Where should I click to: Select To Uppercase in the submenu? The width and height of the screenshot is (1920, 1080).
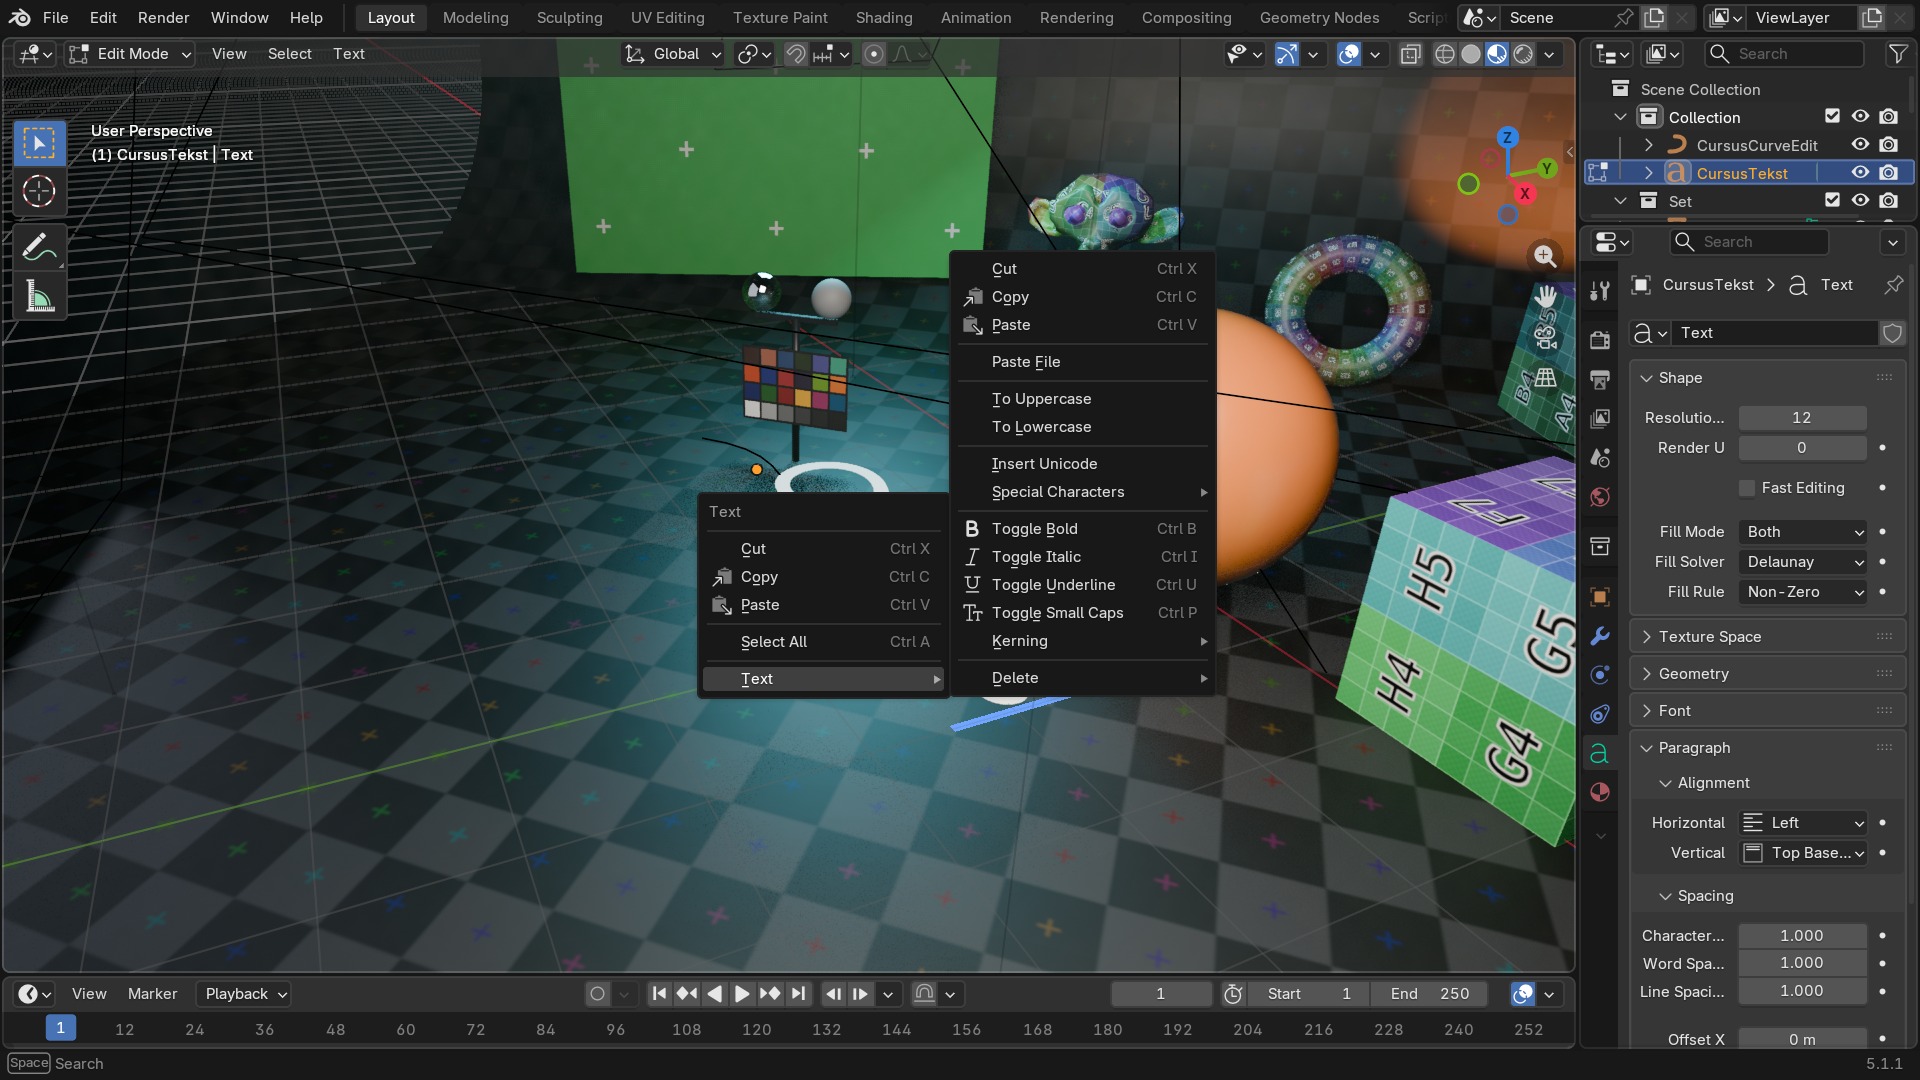[x=1082, y=399]
